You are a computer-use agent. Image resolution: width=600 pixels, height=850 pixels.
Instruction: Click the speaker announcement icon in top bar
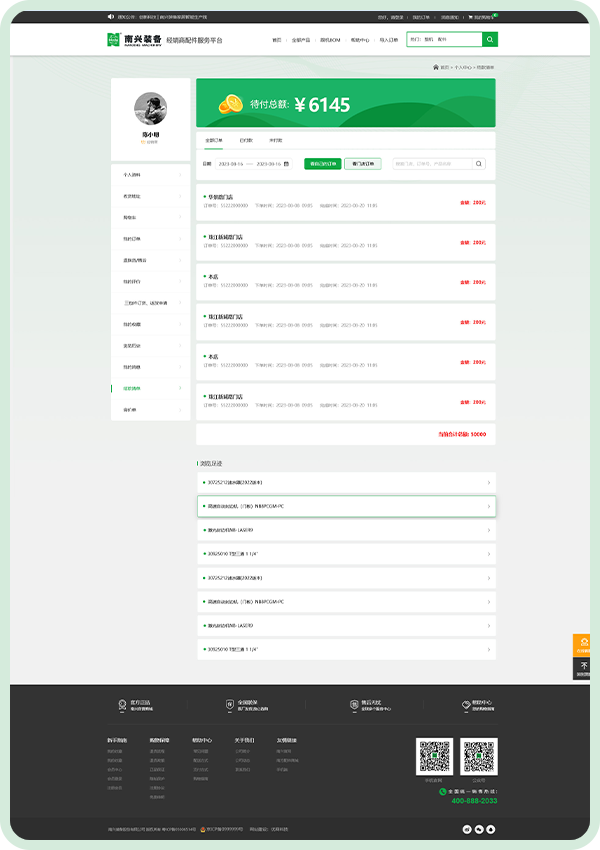[110, 17]
